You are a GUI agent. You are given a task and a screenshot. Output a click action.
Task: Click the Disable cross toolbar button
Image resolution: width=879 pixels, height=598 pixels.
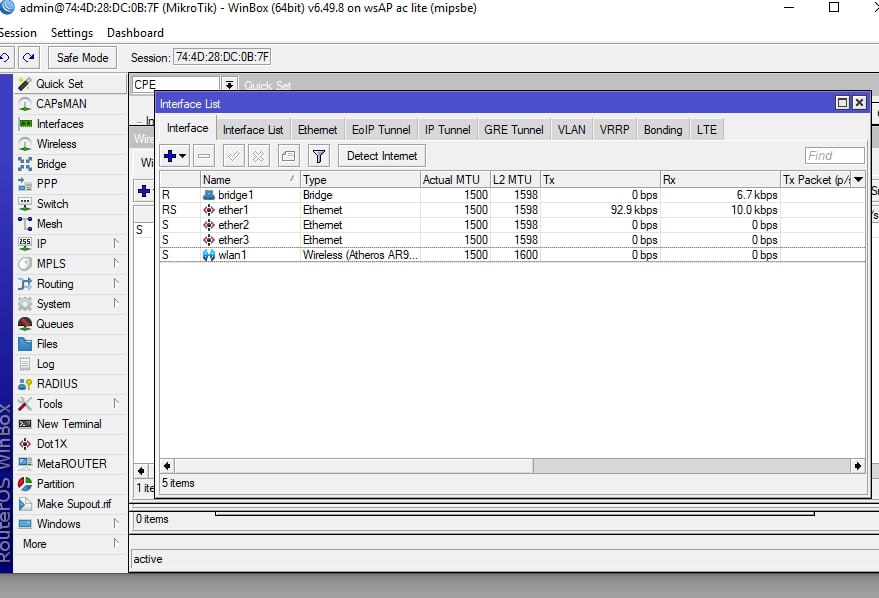click(258, 156)
